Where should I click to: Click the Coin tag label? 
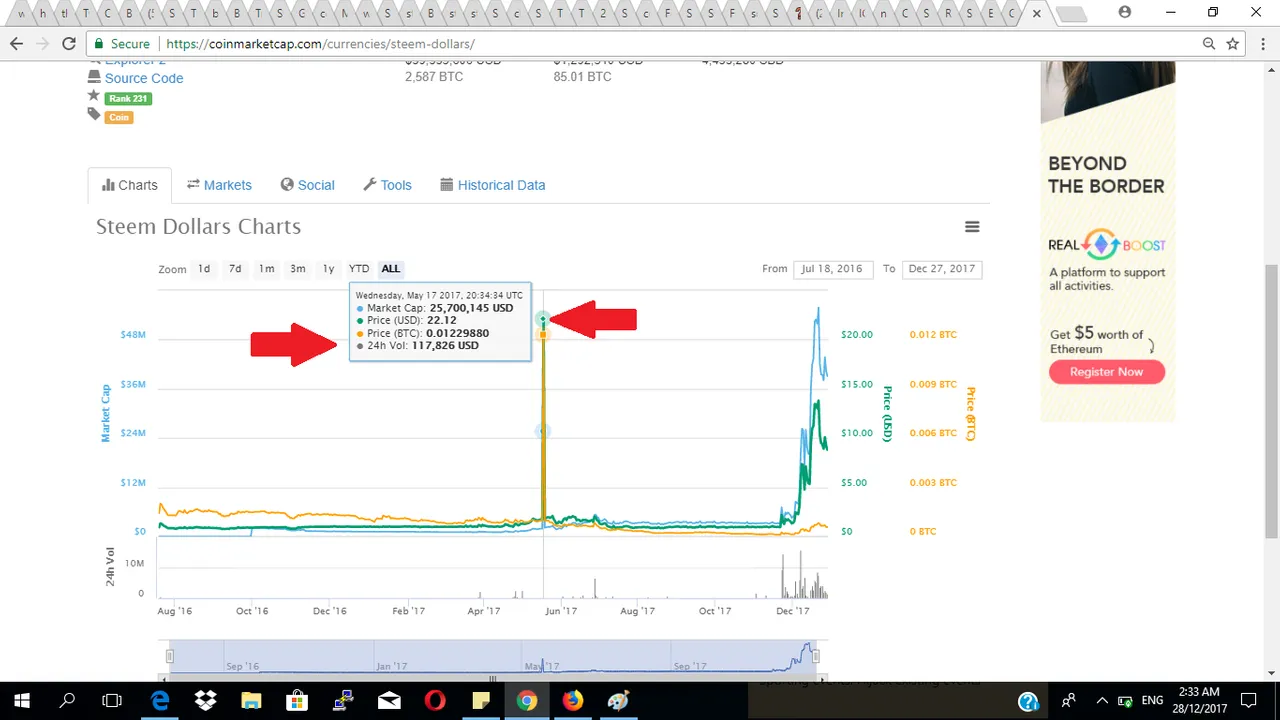click(119, 117)
